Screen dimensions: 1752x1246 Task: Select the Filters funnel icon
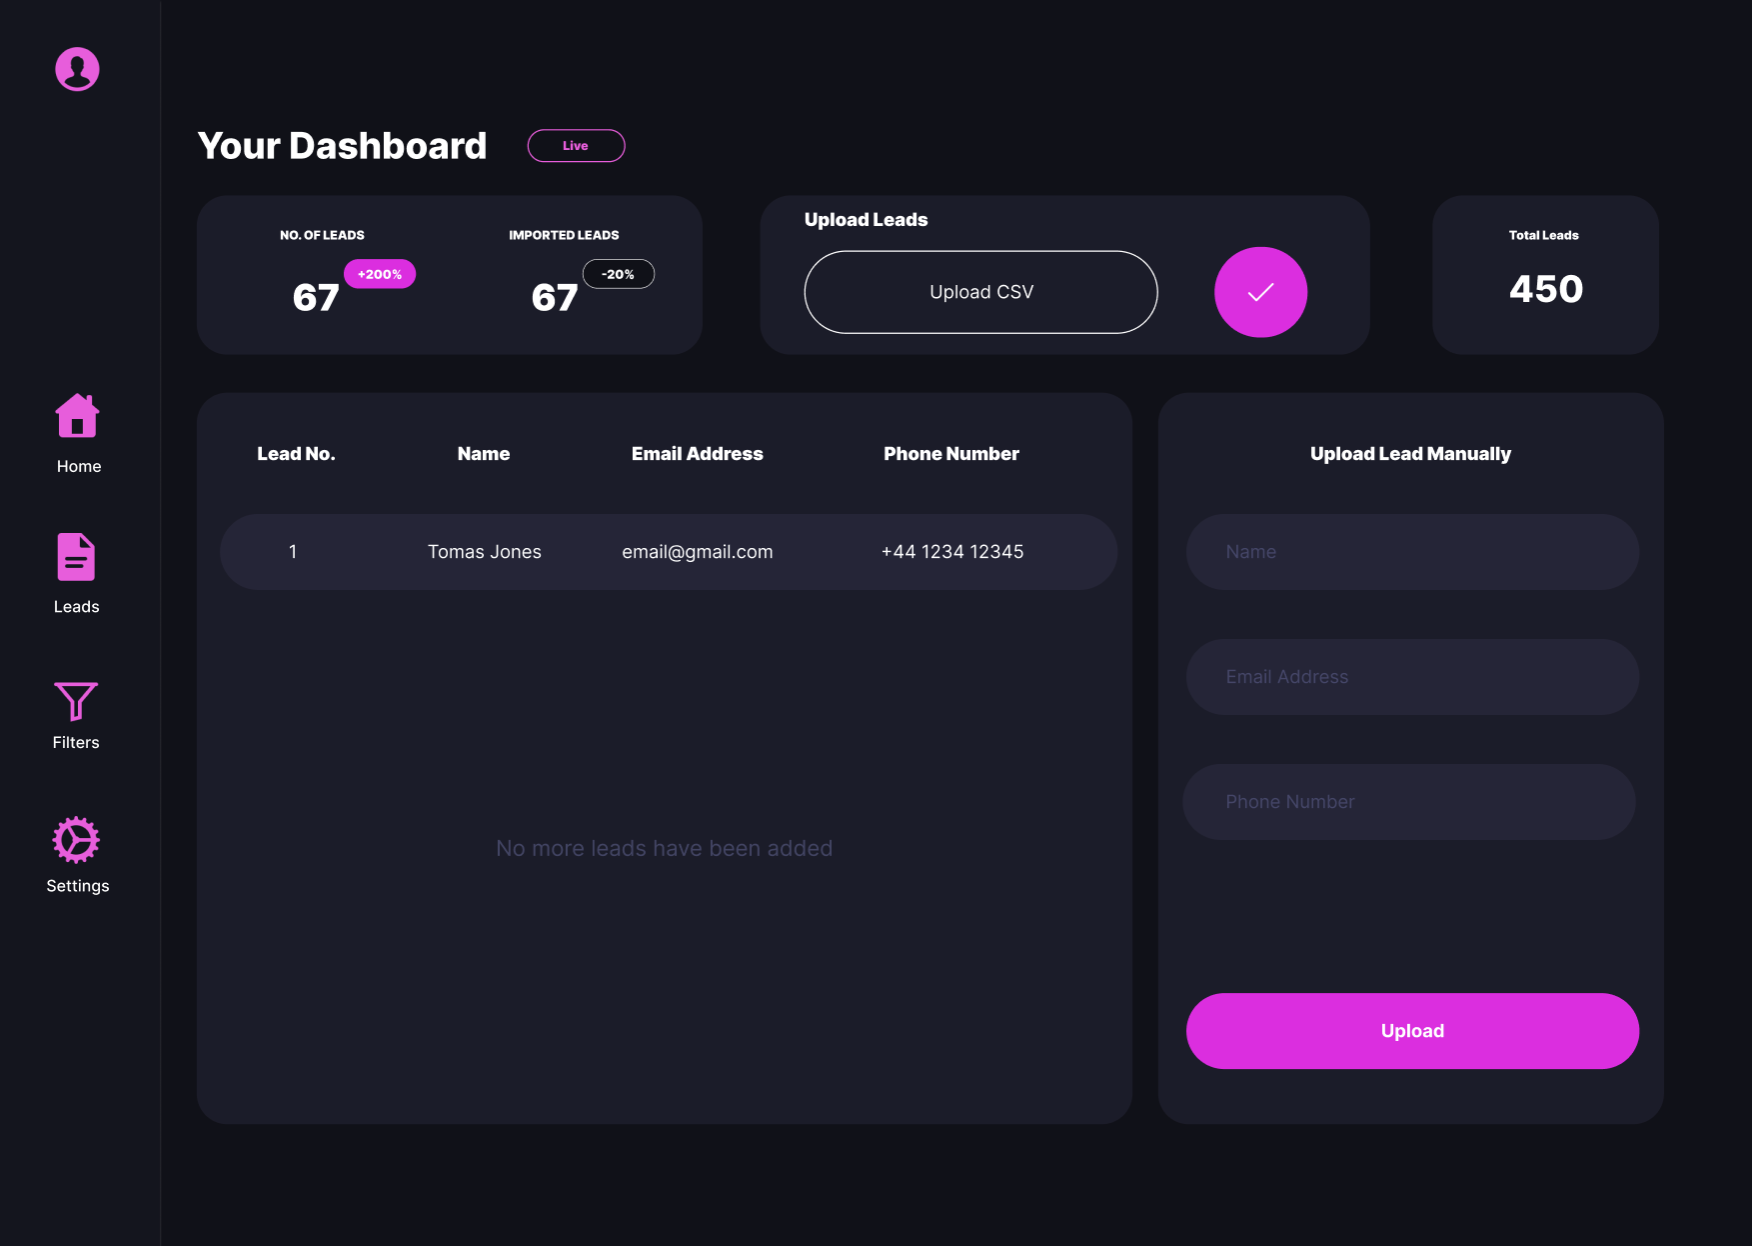[76, 701]
